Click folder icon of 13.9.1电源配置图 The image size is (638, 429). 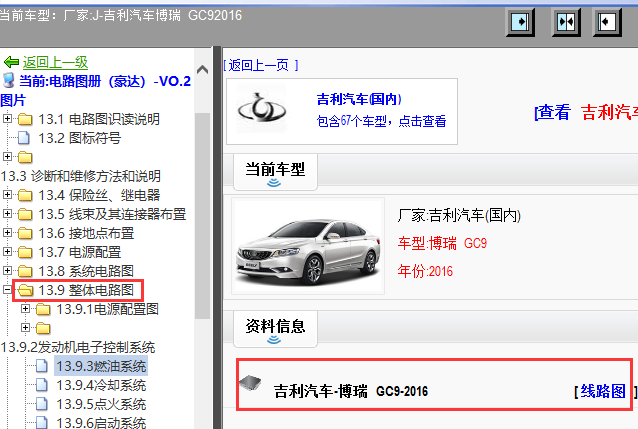tap(43, 309)
